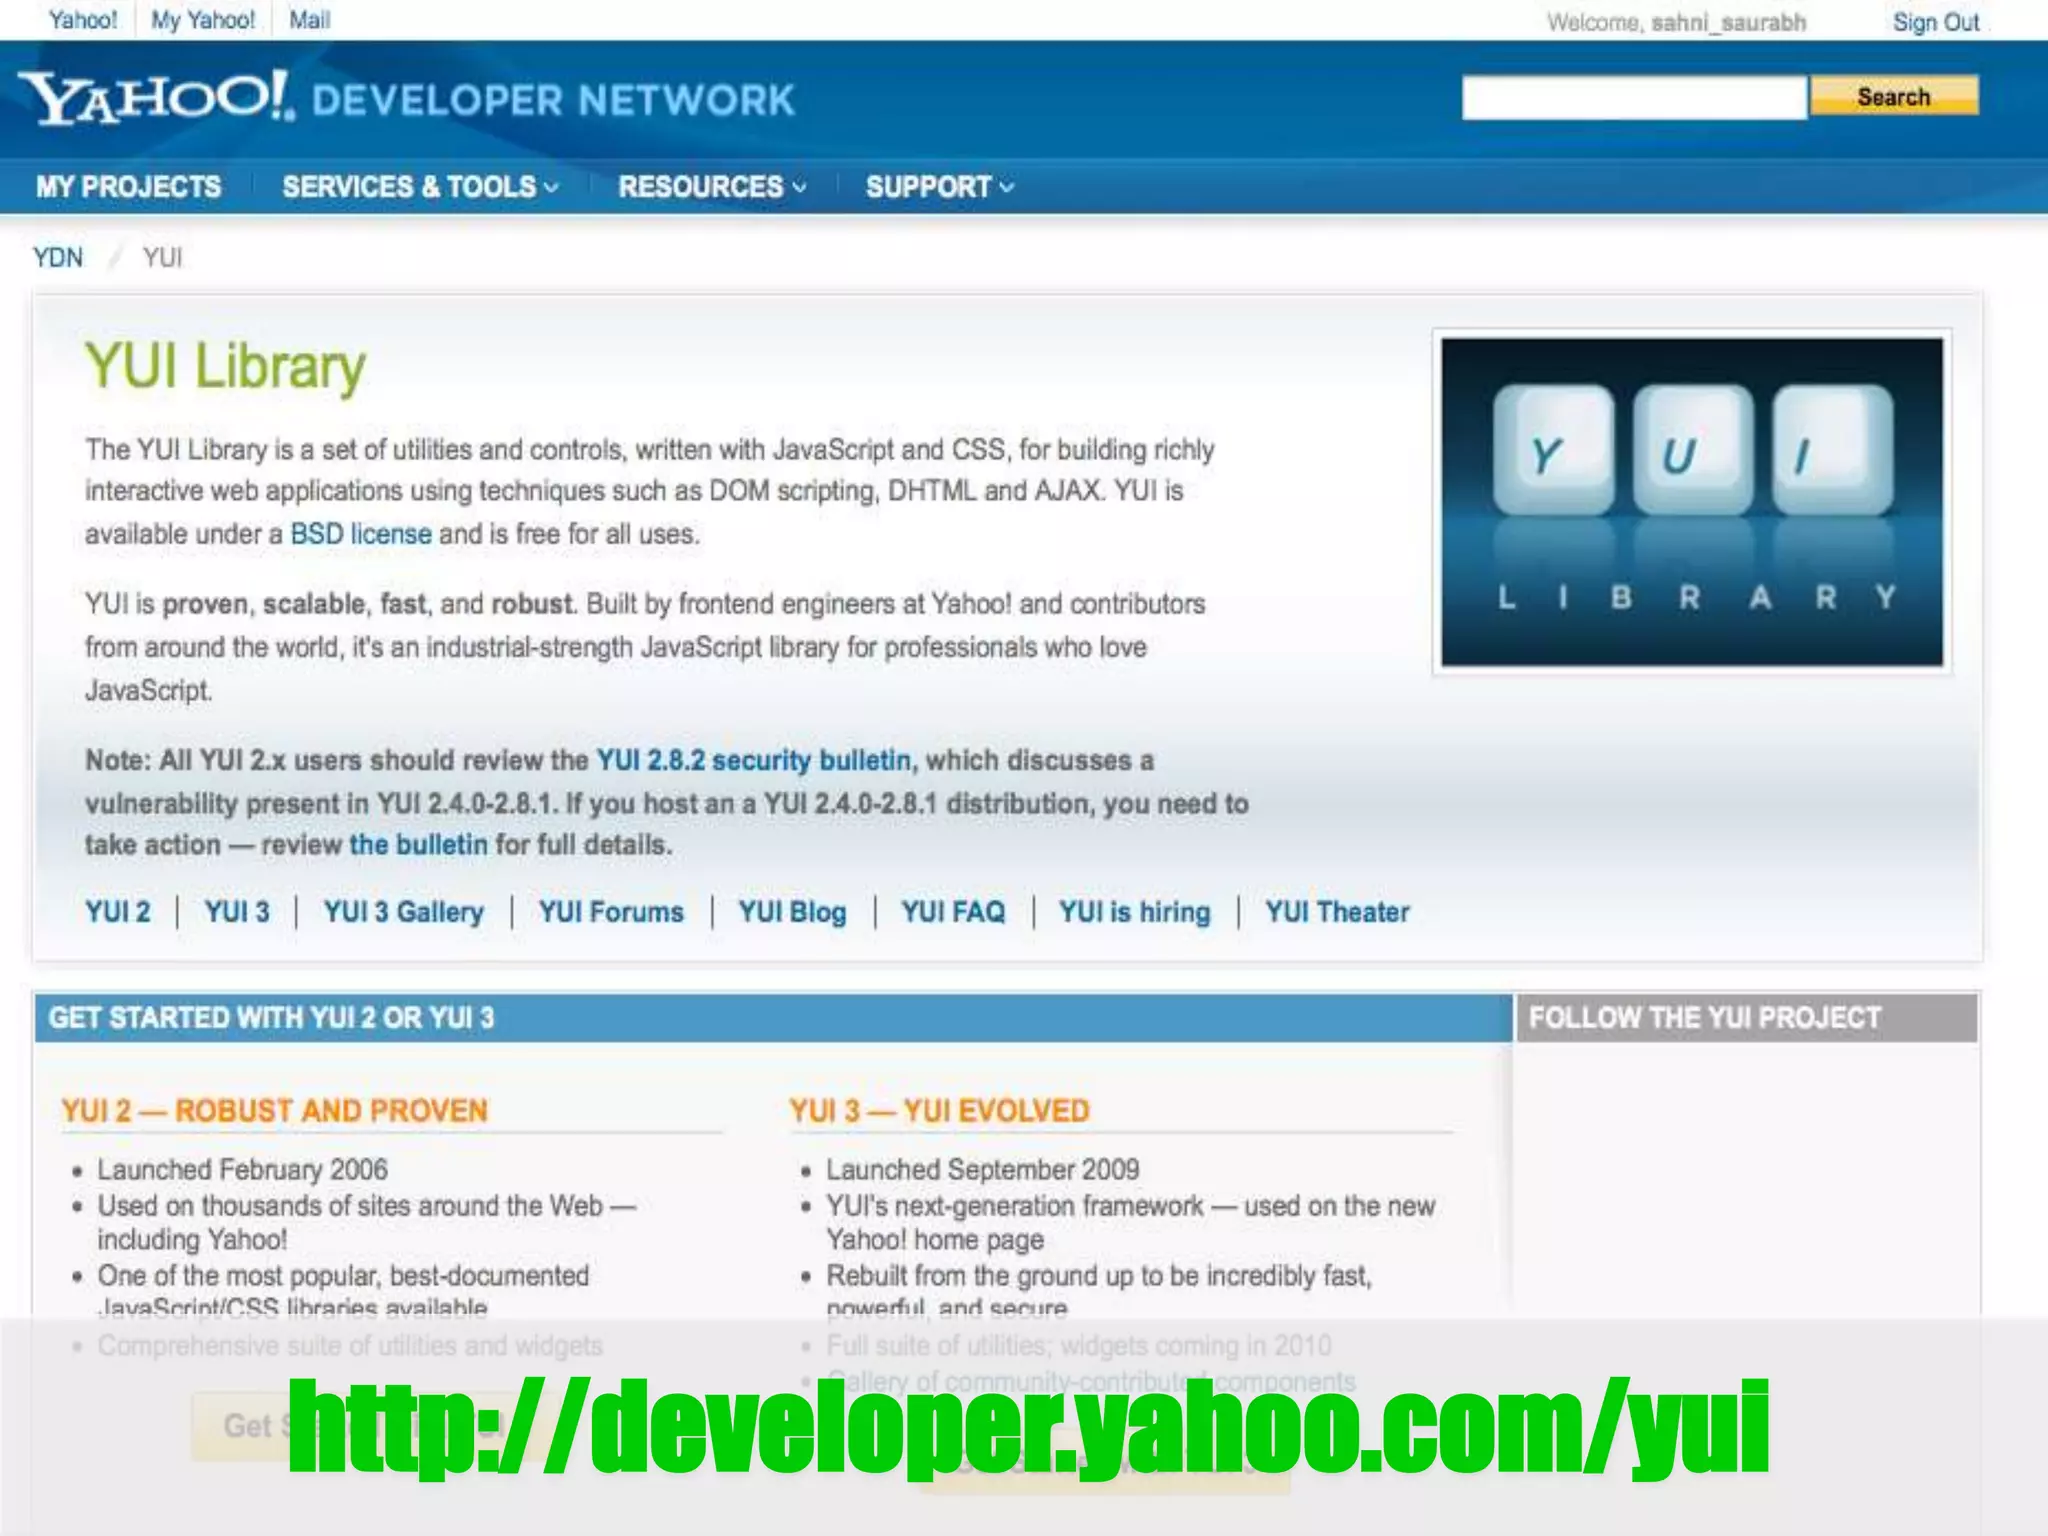2048x1536 pixels.
Task: Click the Sign Out link
Action: 1936,22
